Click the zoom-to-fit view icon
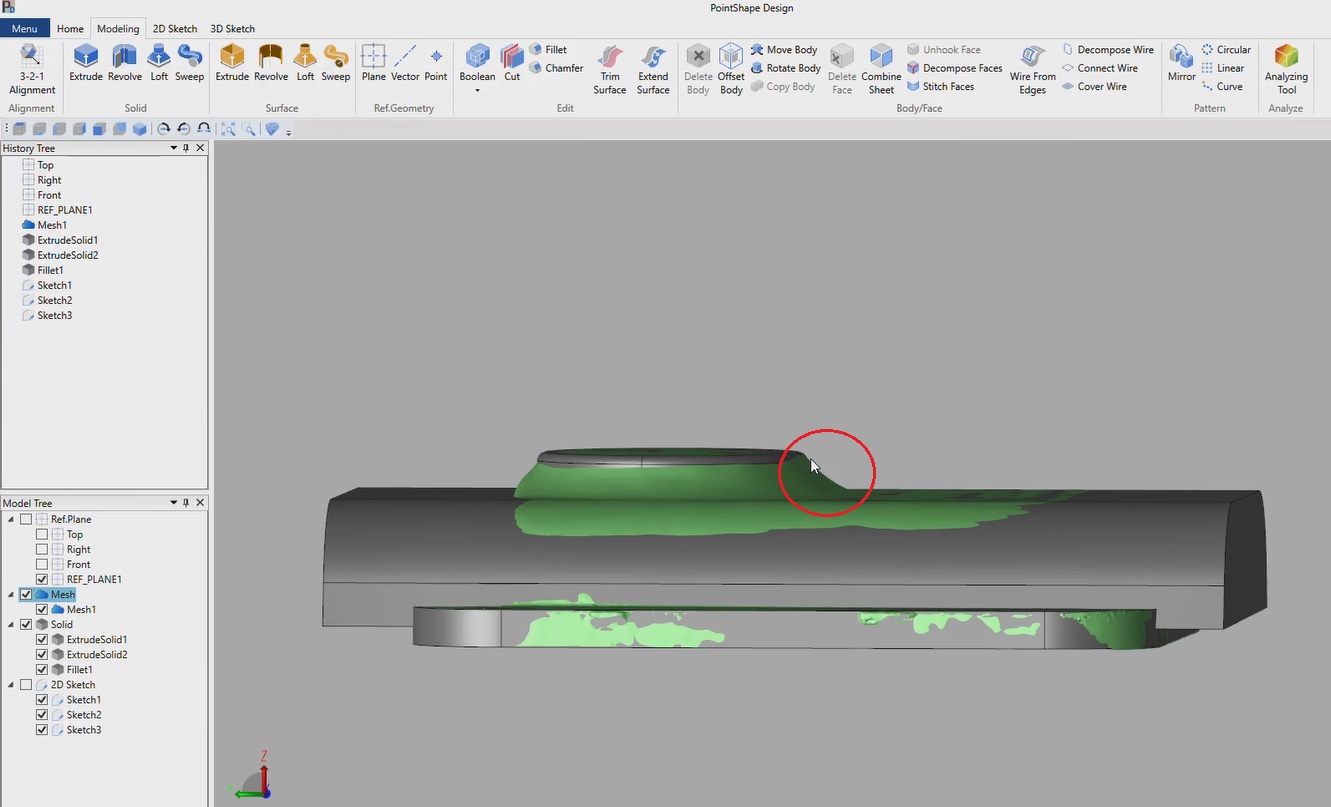Screen dimensions: 1331x807 228,129
